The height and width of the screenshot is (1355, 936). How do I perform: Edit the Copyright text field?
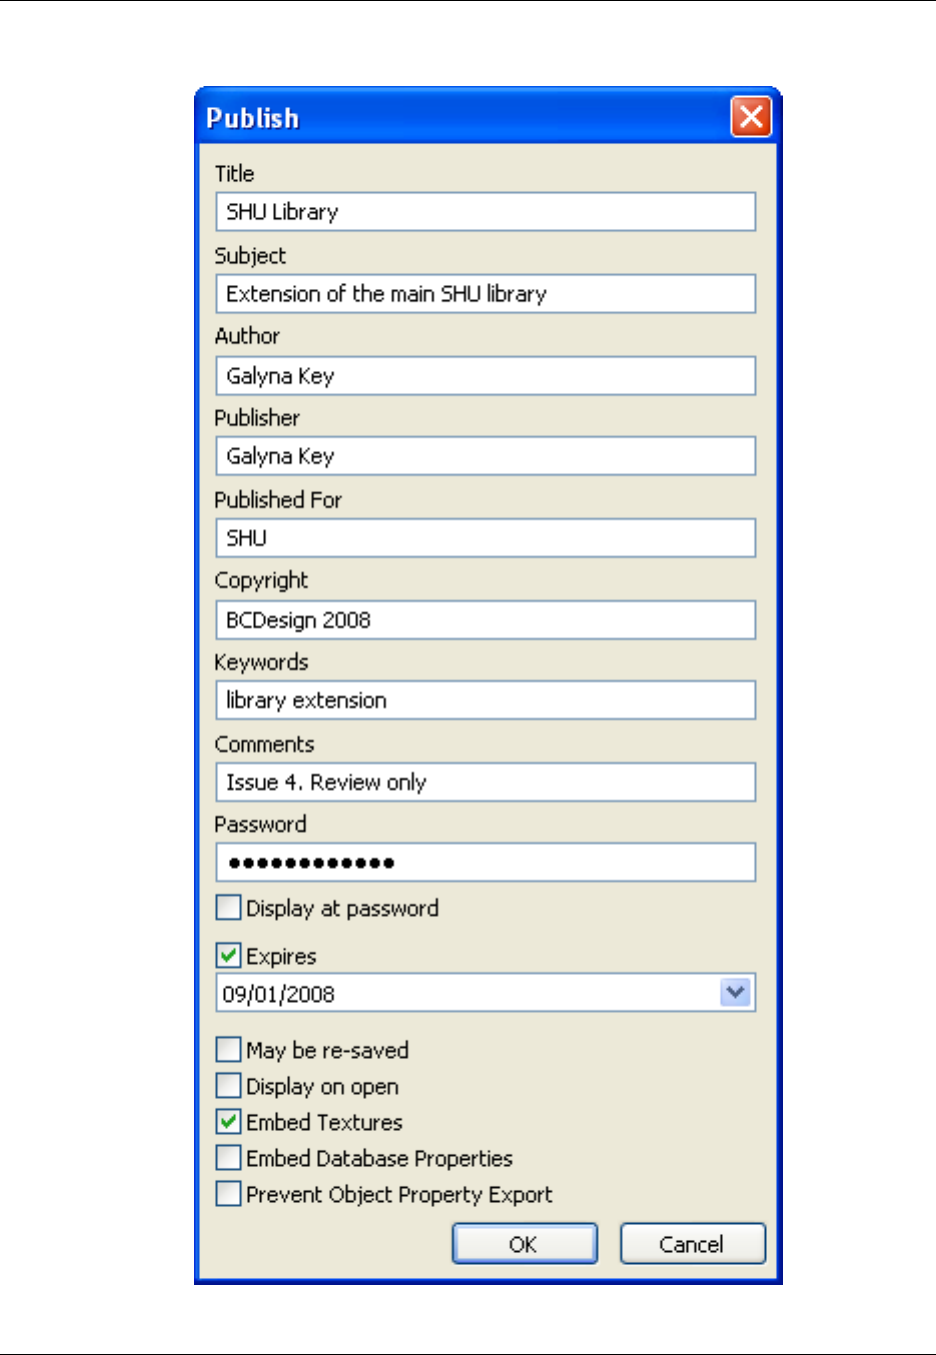(485, 620)
